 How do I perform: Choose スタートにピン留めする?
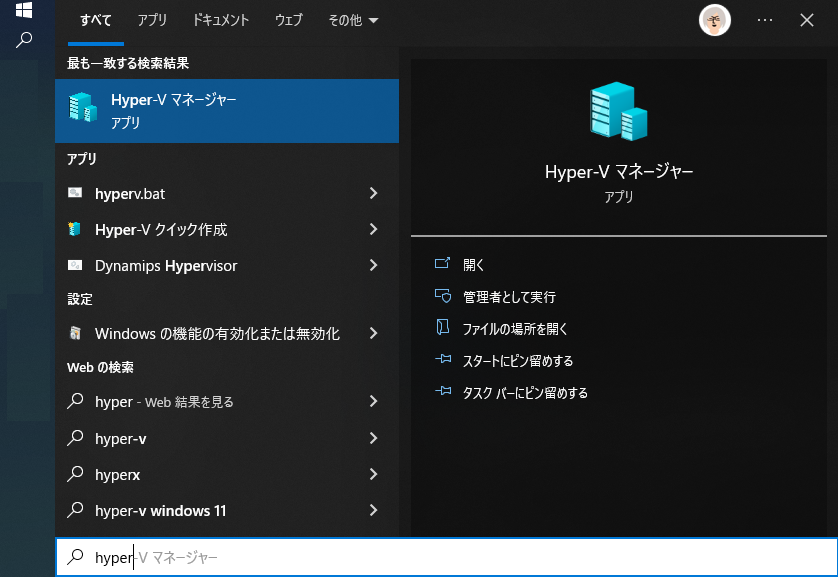tap(518, 361)
